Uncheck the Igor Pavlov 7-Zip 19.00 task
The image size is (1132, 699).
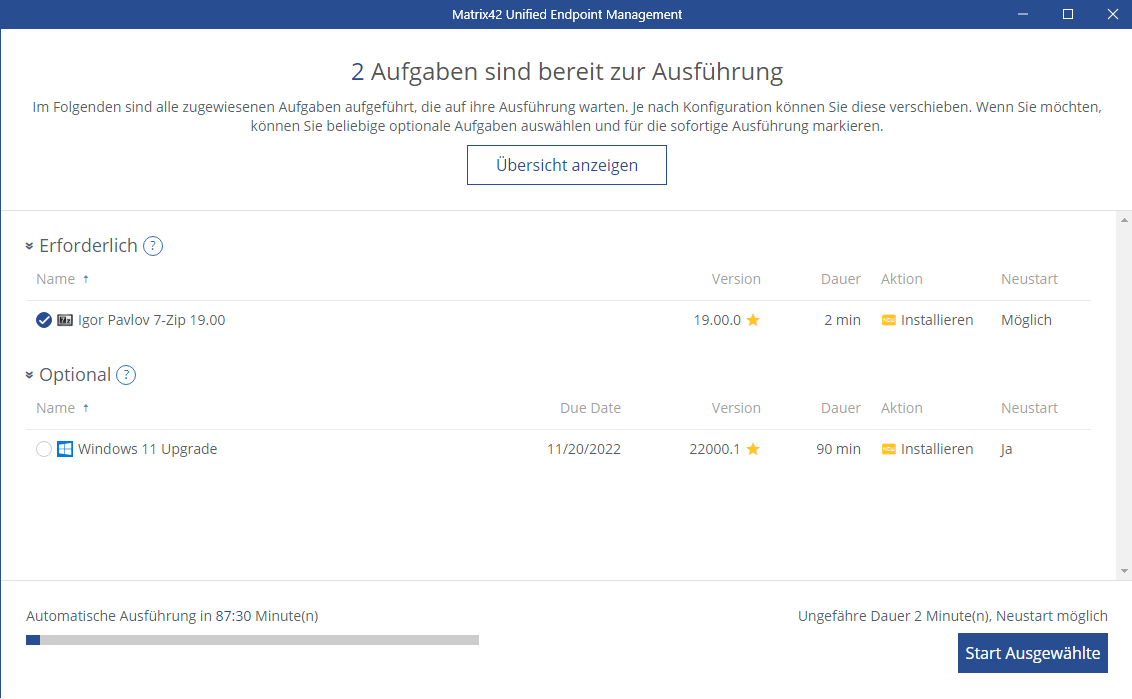(44, 320)
